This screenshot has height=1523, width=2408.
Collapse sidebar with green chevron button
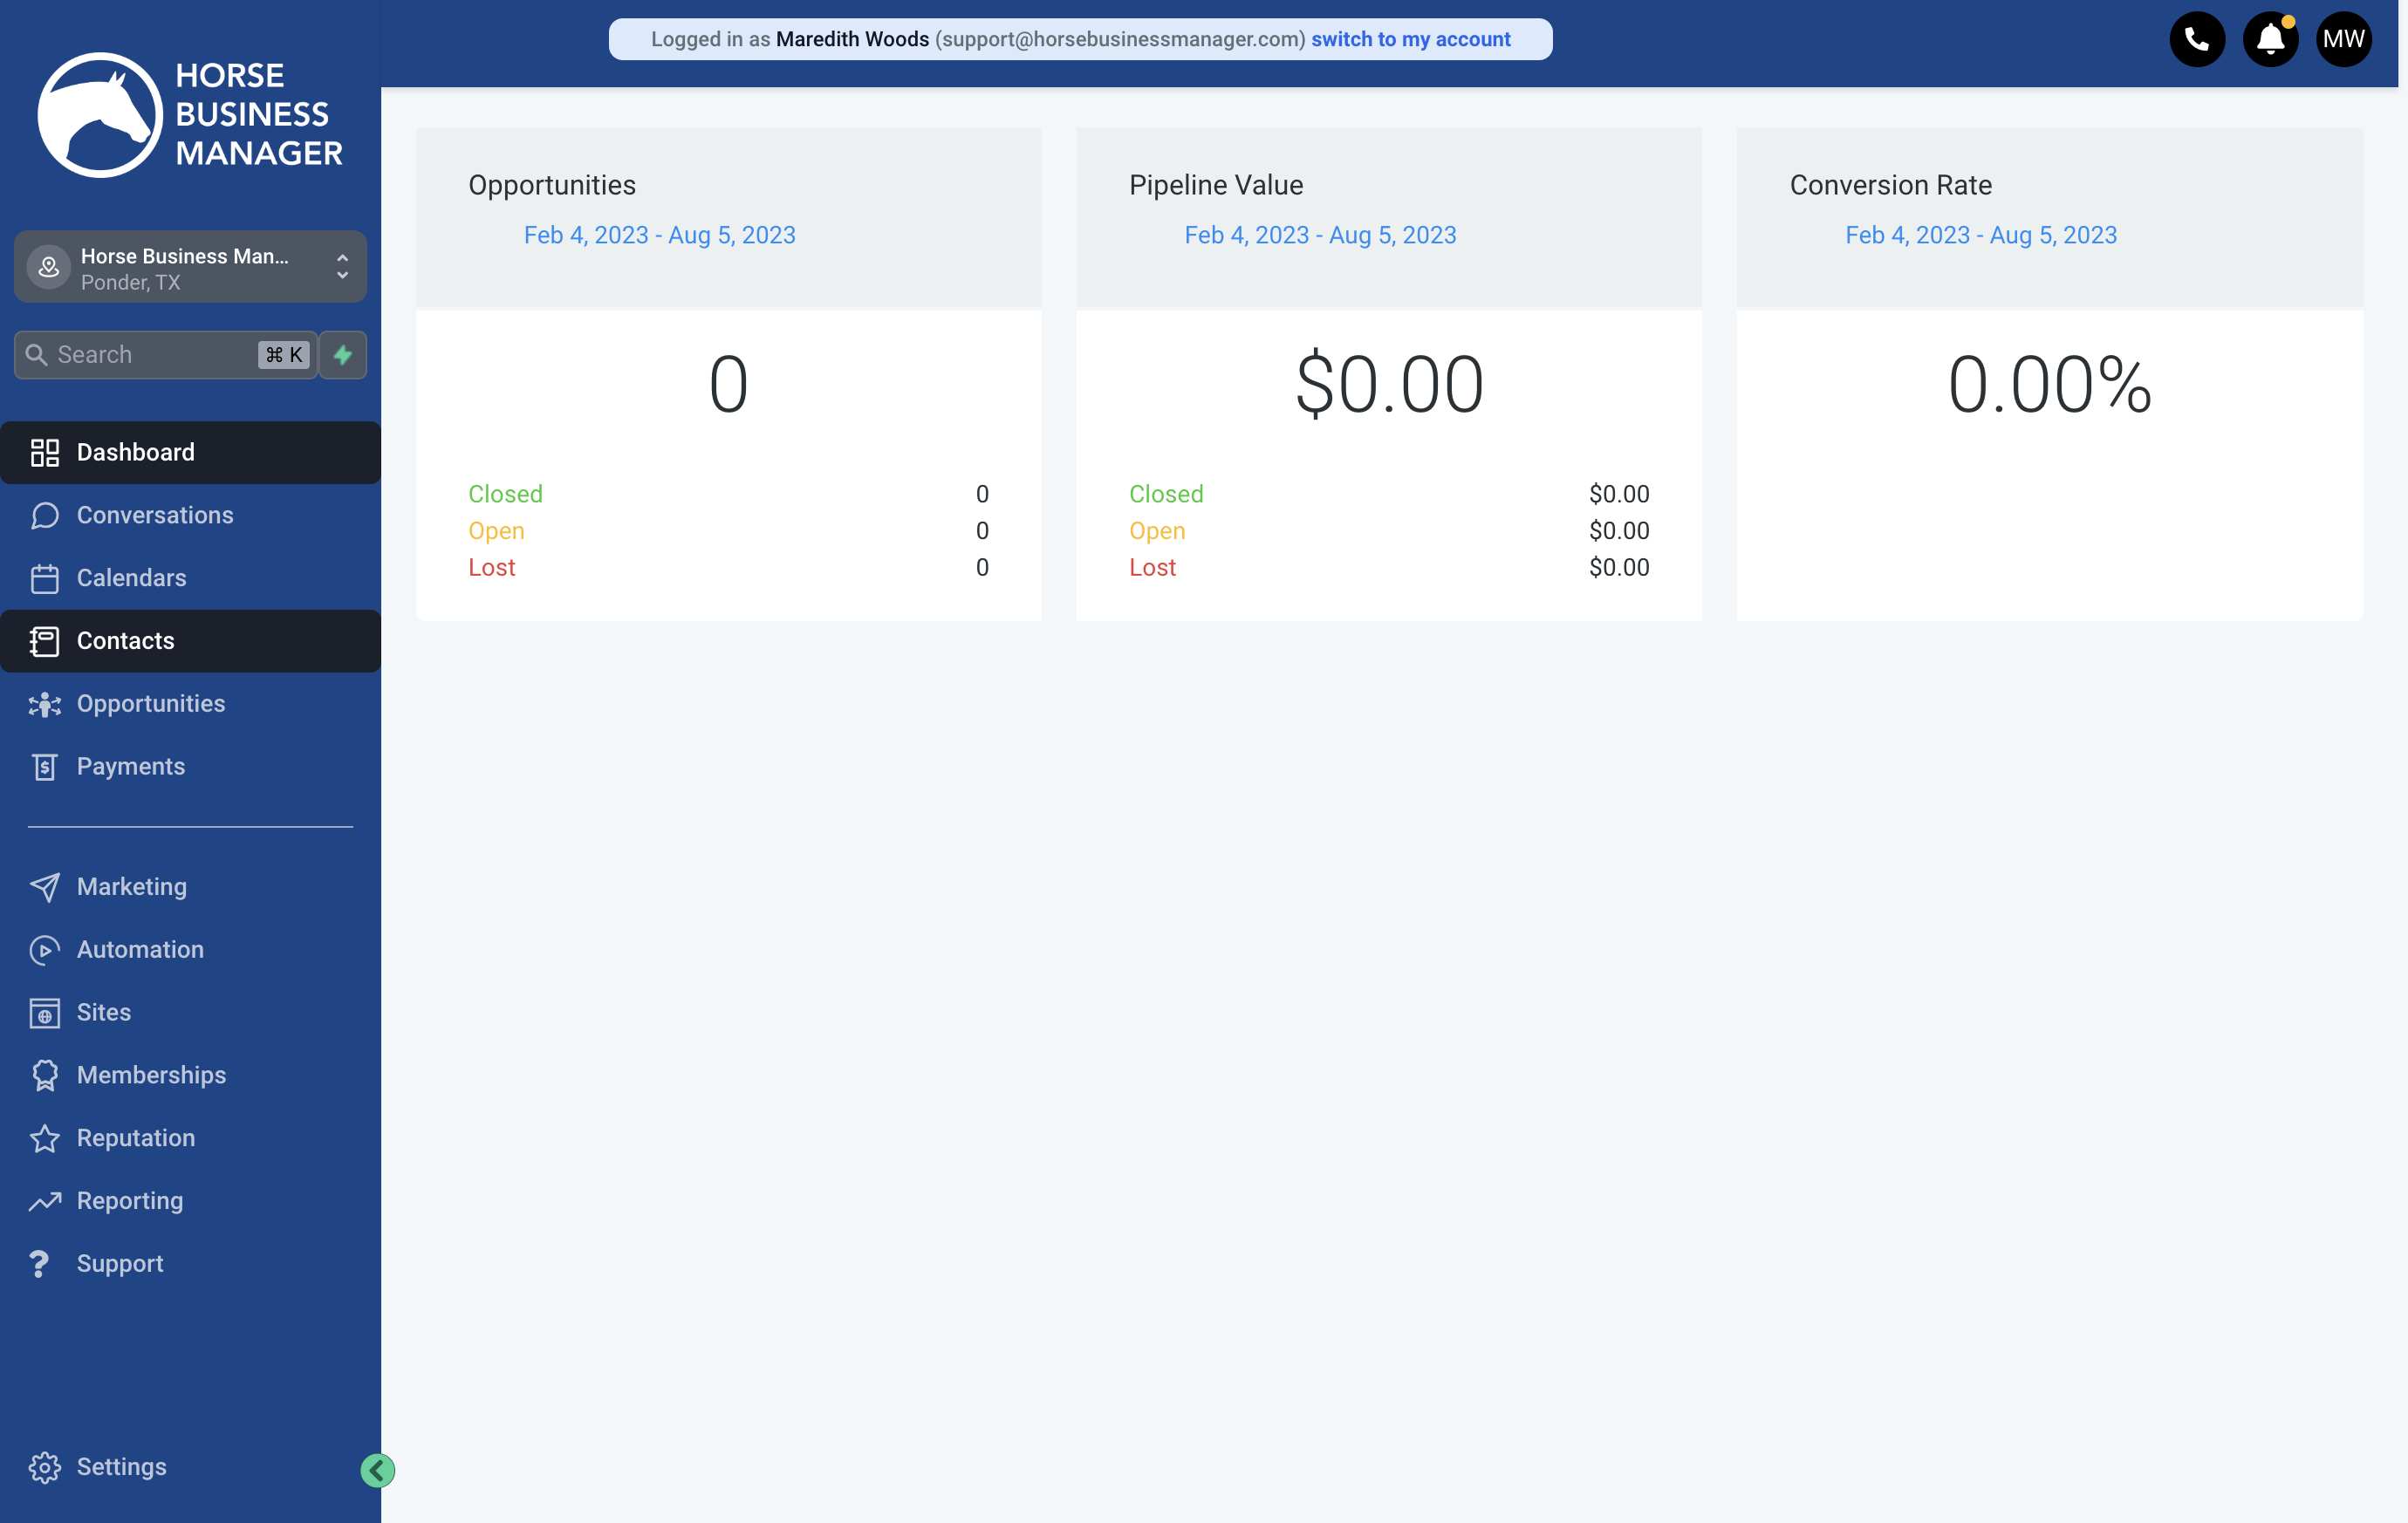[x=377, y=1470]
